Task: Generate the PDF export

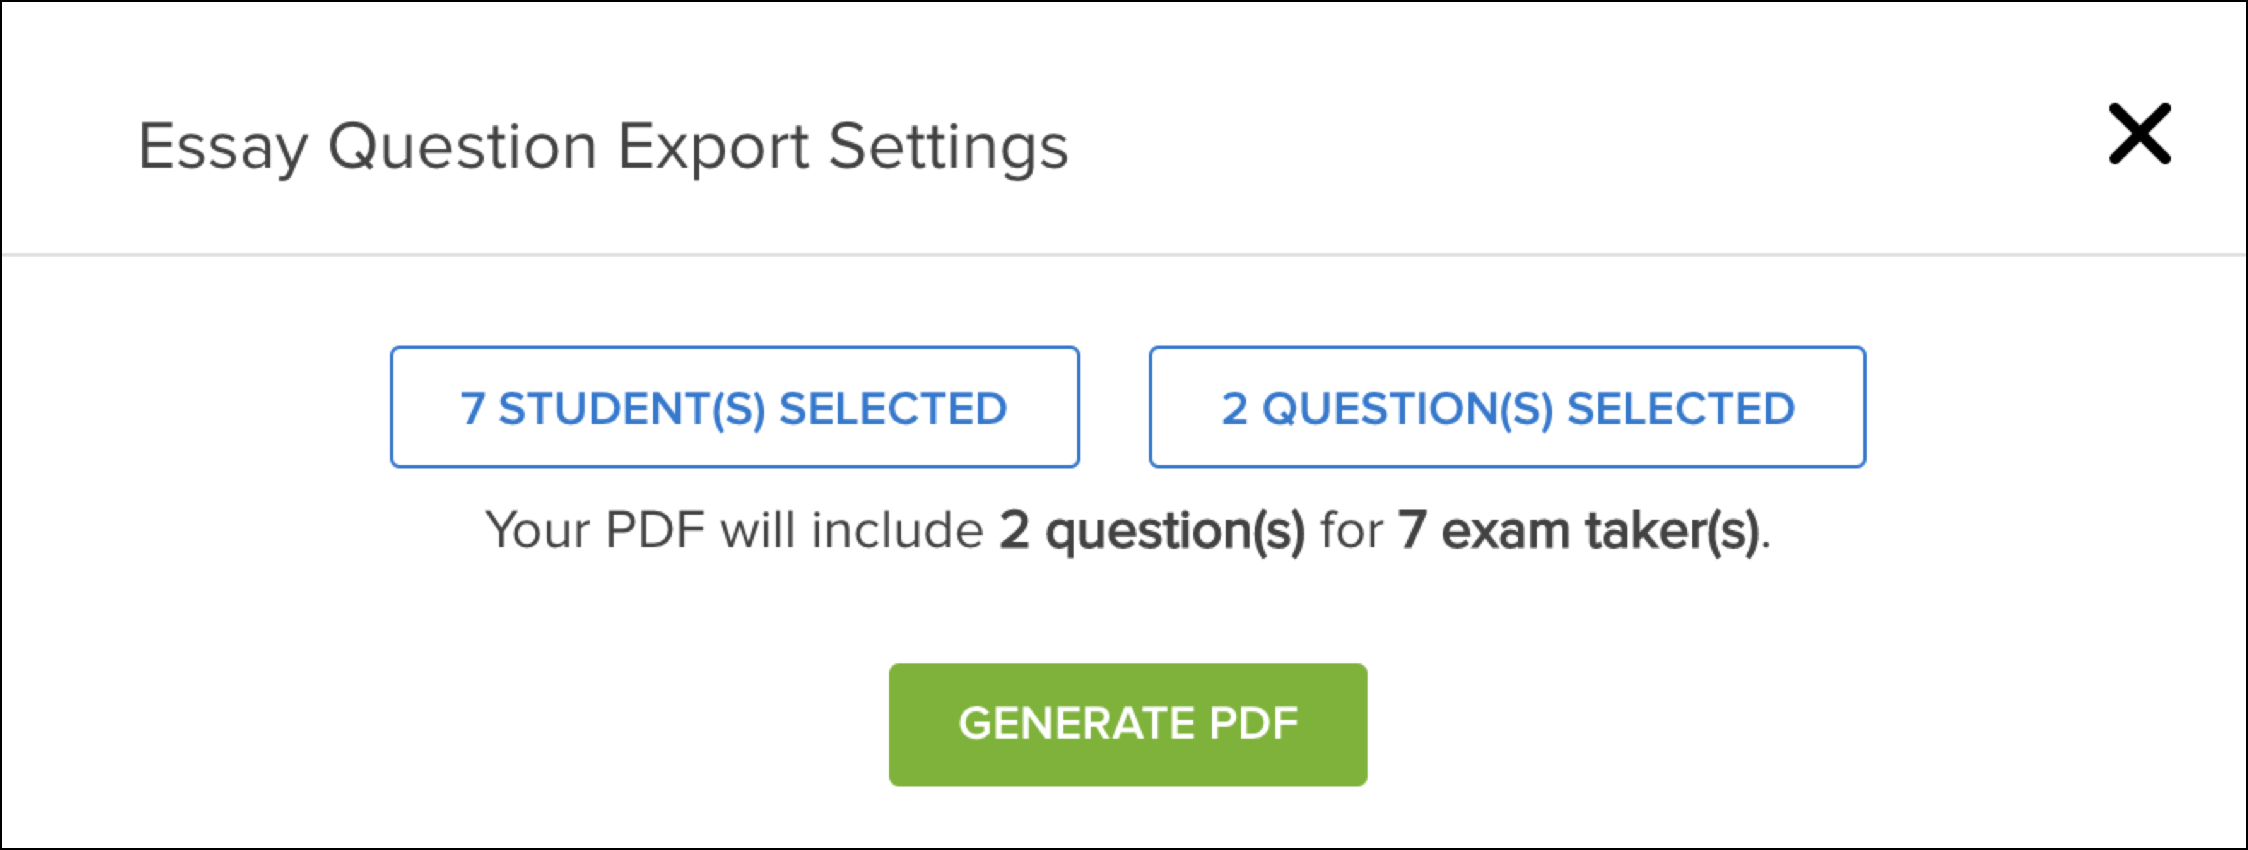Action: (1128, 724)
